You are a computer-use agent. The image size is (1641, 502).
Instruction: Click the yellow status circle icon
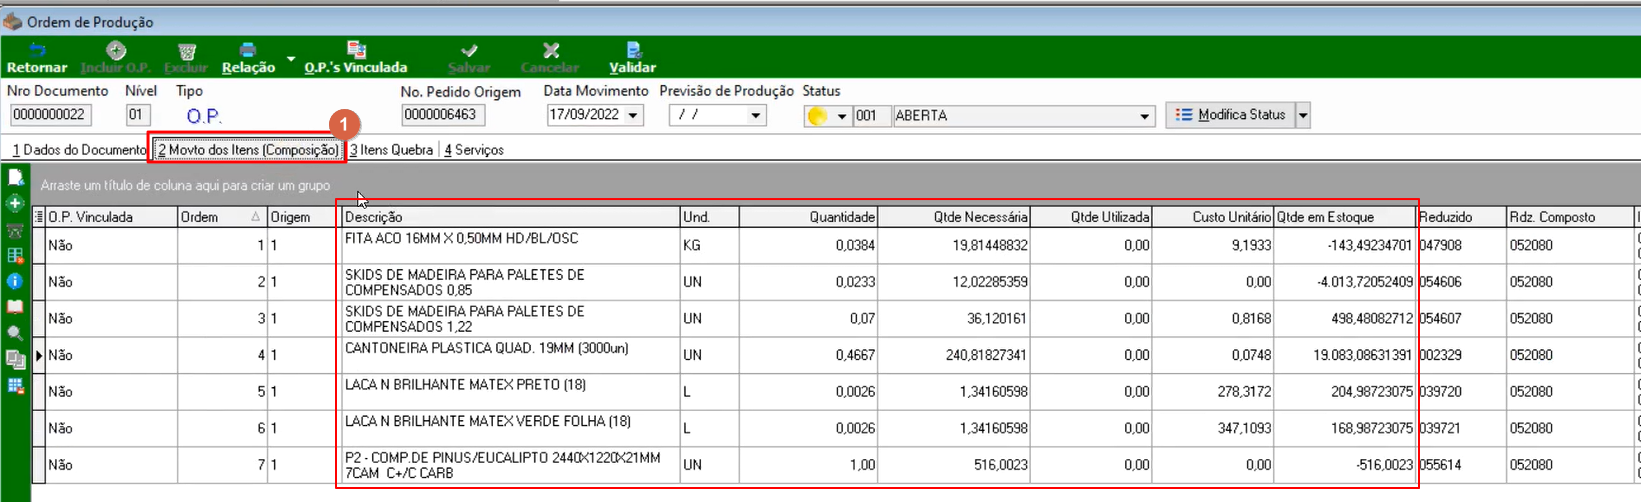817,116
